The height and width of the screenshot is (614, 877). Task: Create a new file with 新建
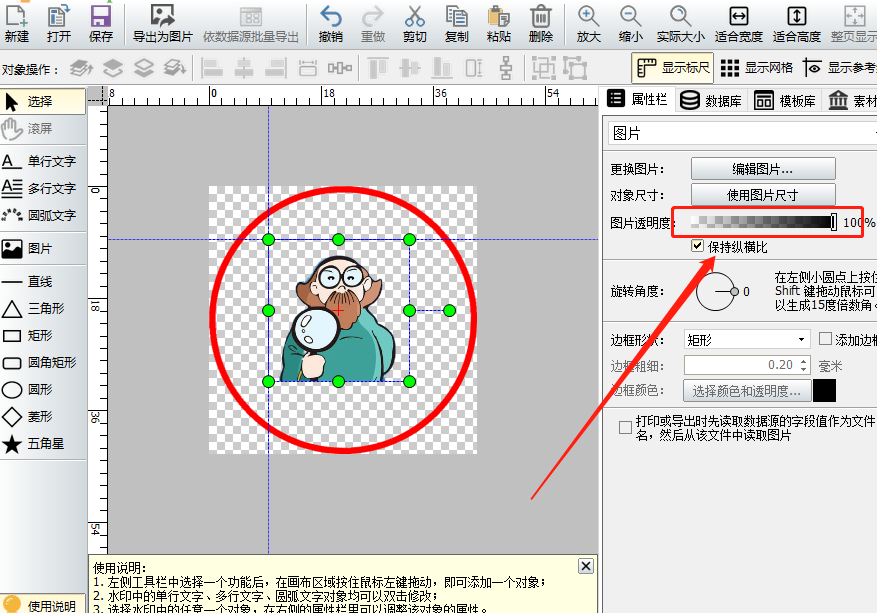tap(17, 23)
